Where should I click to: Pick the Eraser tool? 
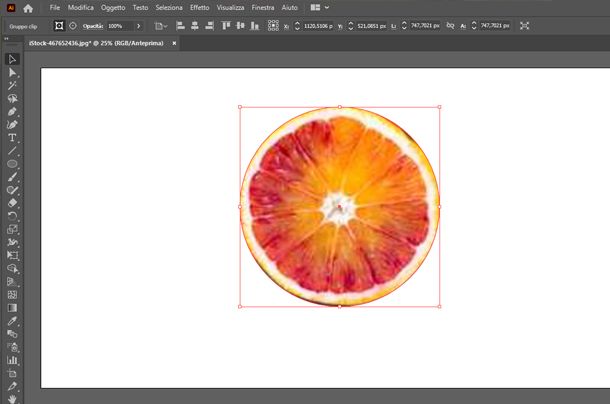12,202
